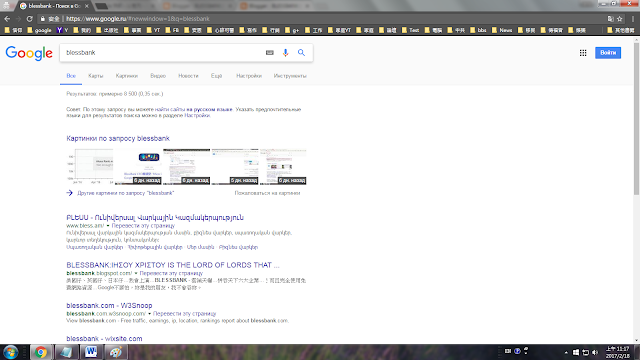This screenshot has width=640, height=360.
Task: Open the Yahoo 'Y' bookmark
Action: (x=62, y=30)
